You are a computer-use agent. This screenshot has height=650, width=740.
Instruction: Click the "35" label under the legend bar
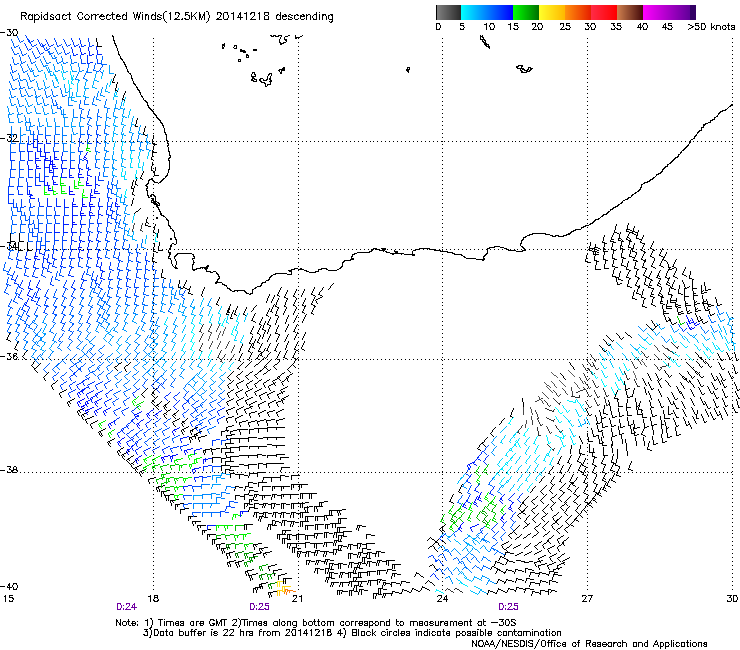click(616, 27)
